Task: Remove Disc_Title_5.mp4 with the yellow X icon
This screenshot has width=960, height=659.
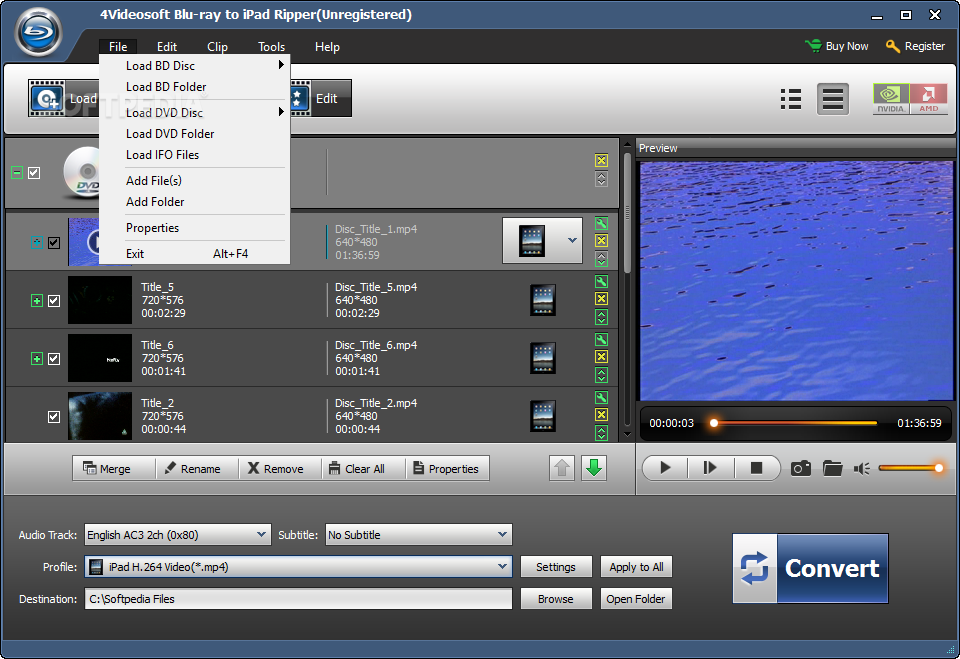Action: click(x=601, y=299)
